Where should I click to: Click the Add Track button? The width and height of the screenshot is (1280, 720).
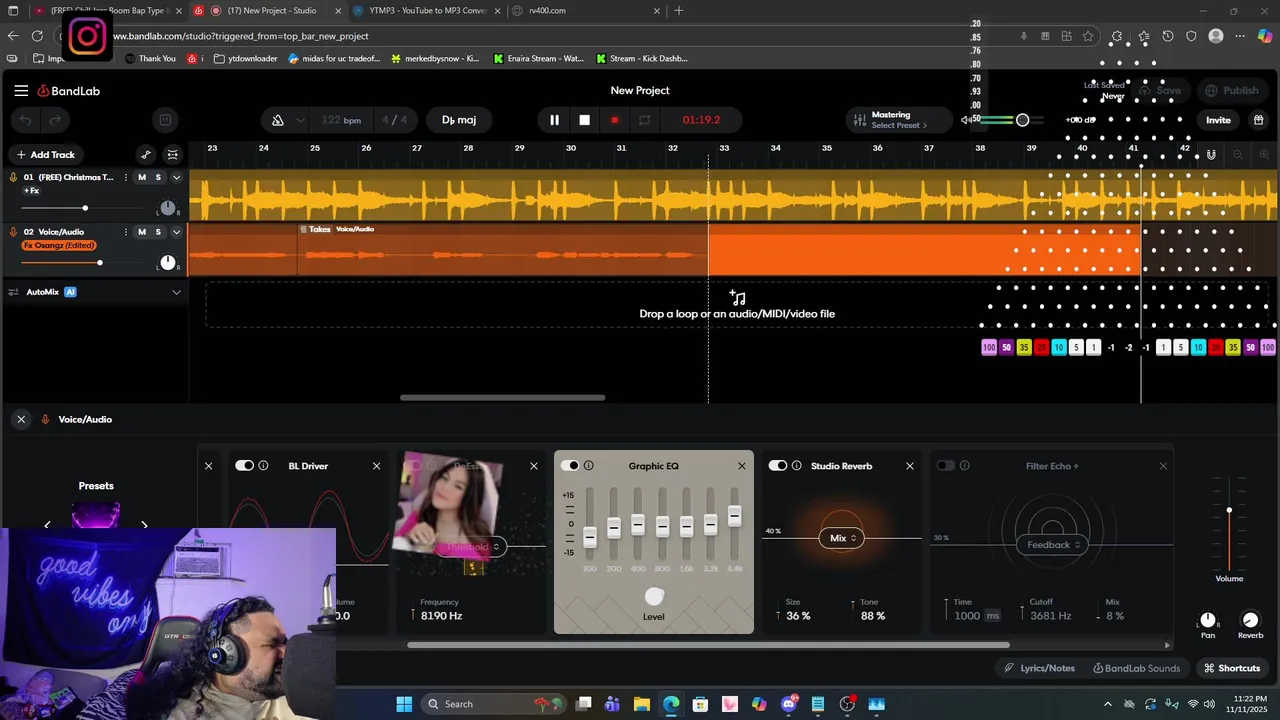click(x=46, y=155)
